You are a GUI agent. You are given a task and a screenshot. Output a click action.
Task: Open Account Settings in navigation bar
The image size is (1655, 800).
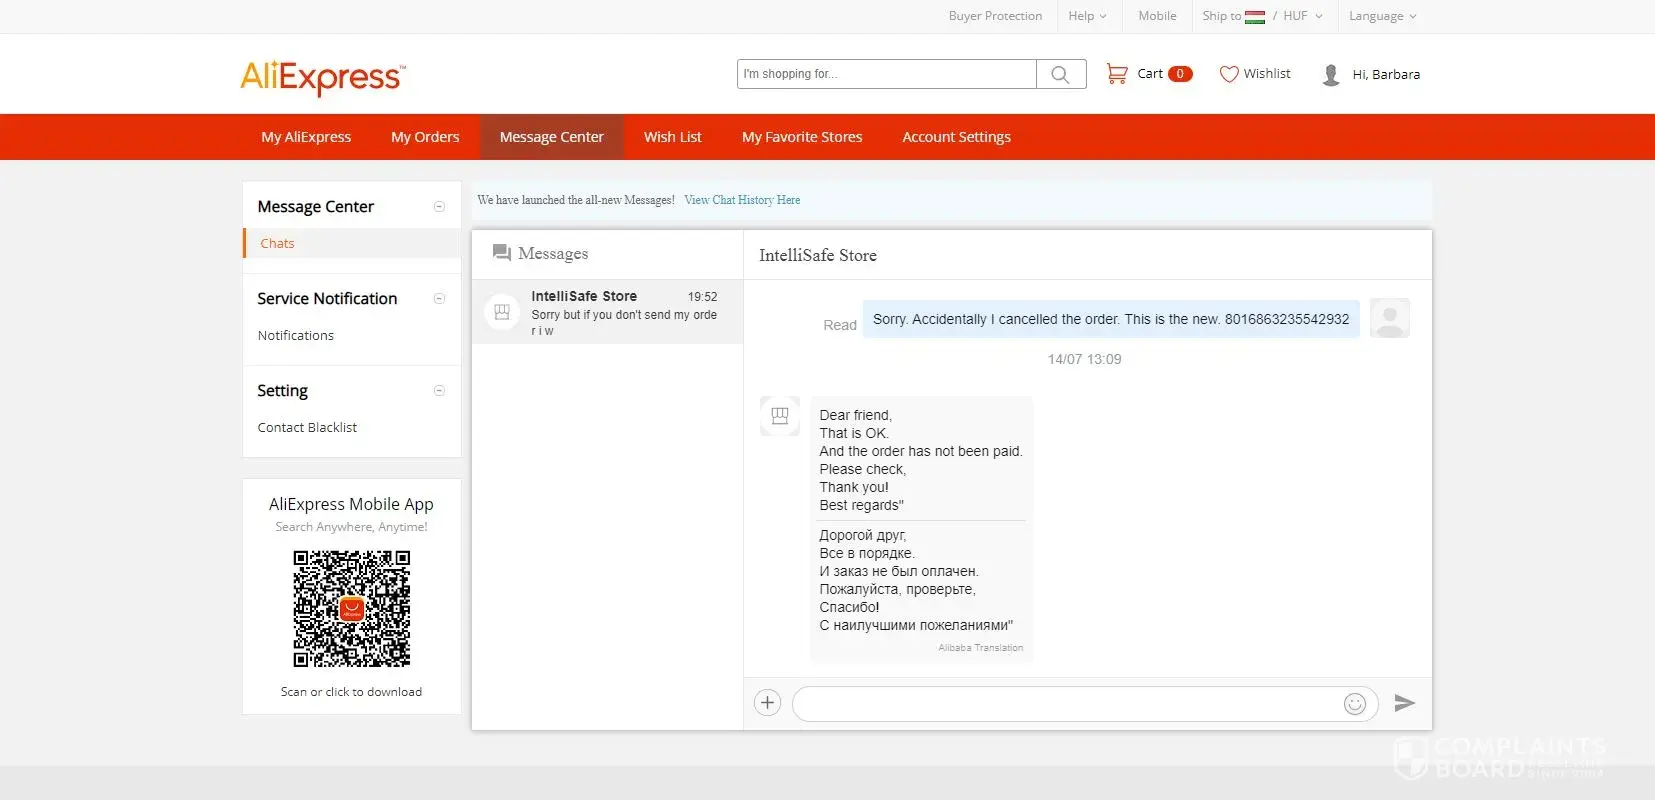click(x=956, y=137)
